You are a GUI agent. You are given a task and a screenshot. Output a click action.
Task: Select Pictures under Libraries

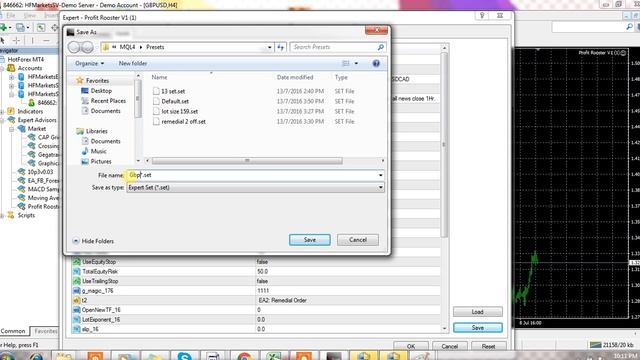(101, 162)
